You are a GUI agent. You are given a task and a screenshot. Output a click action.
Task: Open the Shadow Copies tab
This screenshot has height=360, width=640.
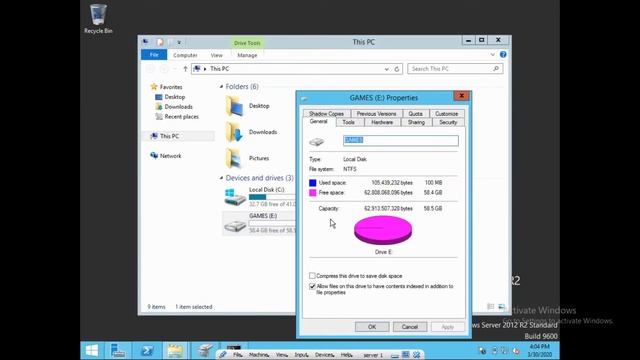326,113
